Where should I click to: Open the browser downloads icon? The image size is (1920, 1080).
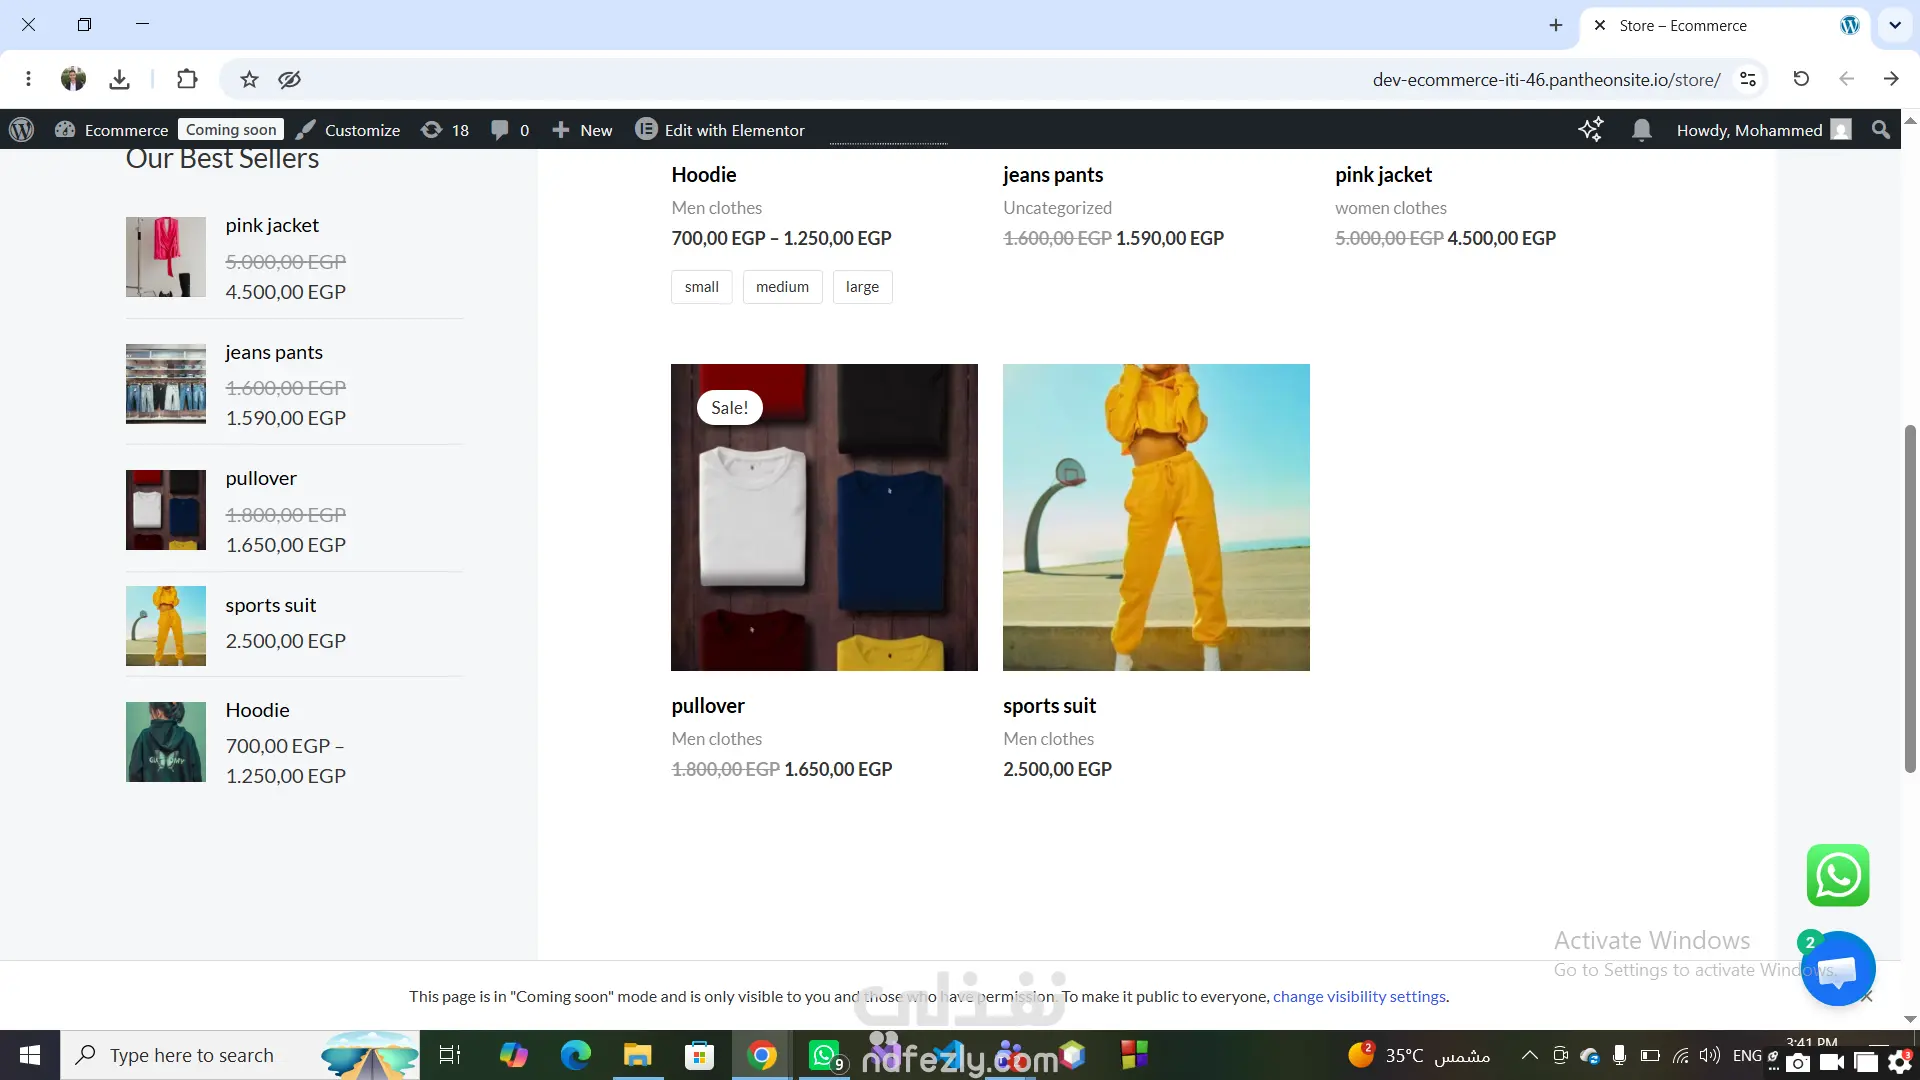coord(119,79)
